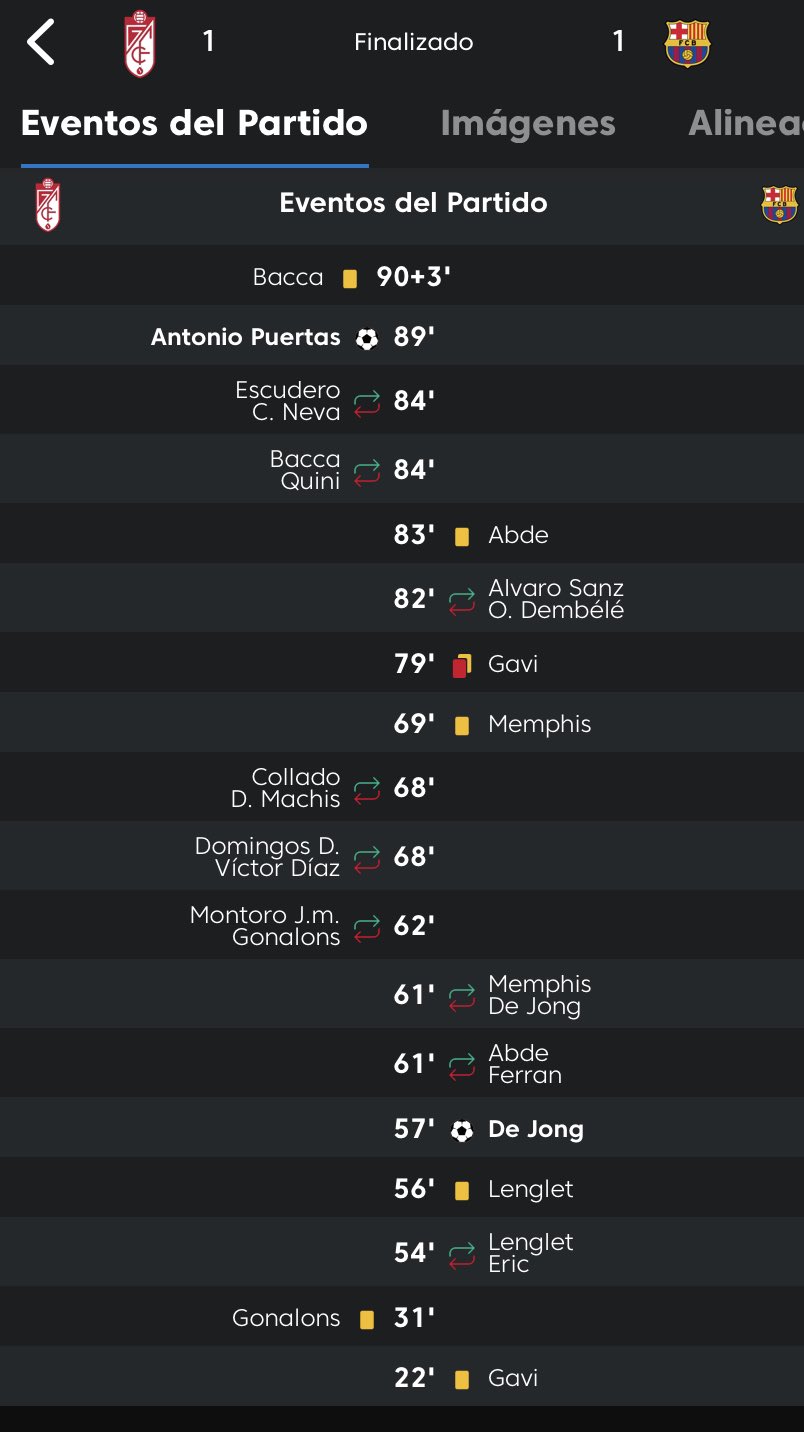Tap the Granada crest in the events header
Image resolution: width=804 pixels, height=1432 pixels.
(x=47, y=205)
